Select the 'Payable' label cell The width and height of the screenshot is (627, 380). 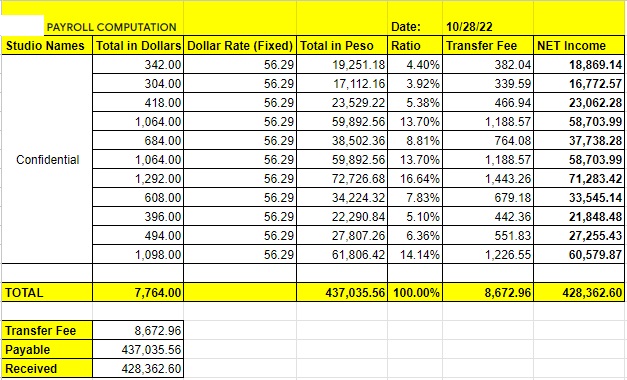click(47, 350)
